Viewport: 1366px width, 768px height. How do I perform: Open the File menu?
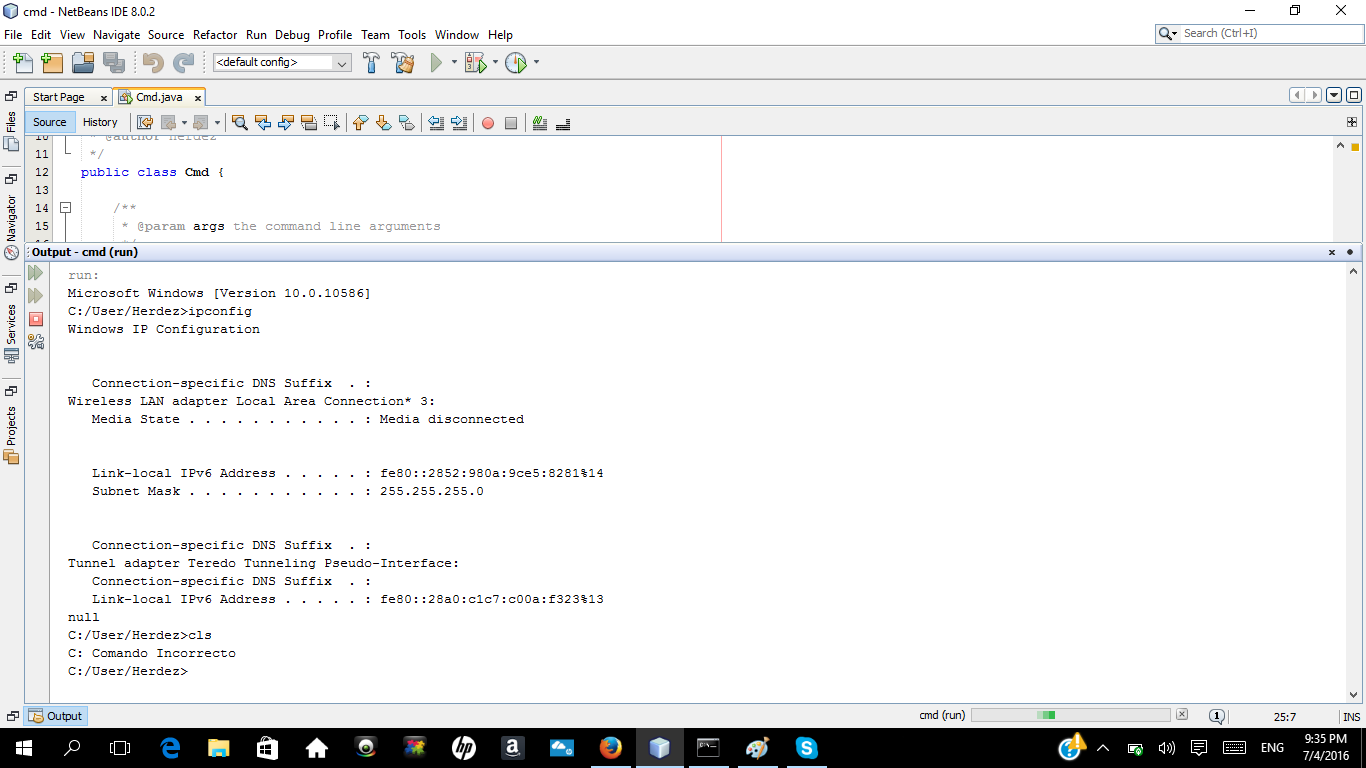[13, 34]
